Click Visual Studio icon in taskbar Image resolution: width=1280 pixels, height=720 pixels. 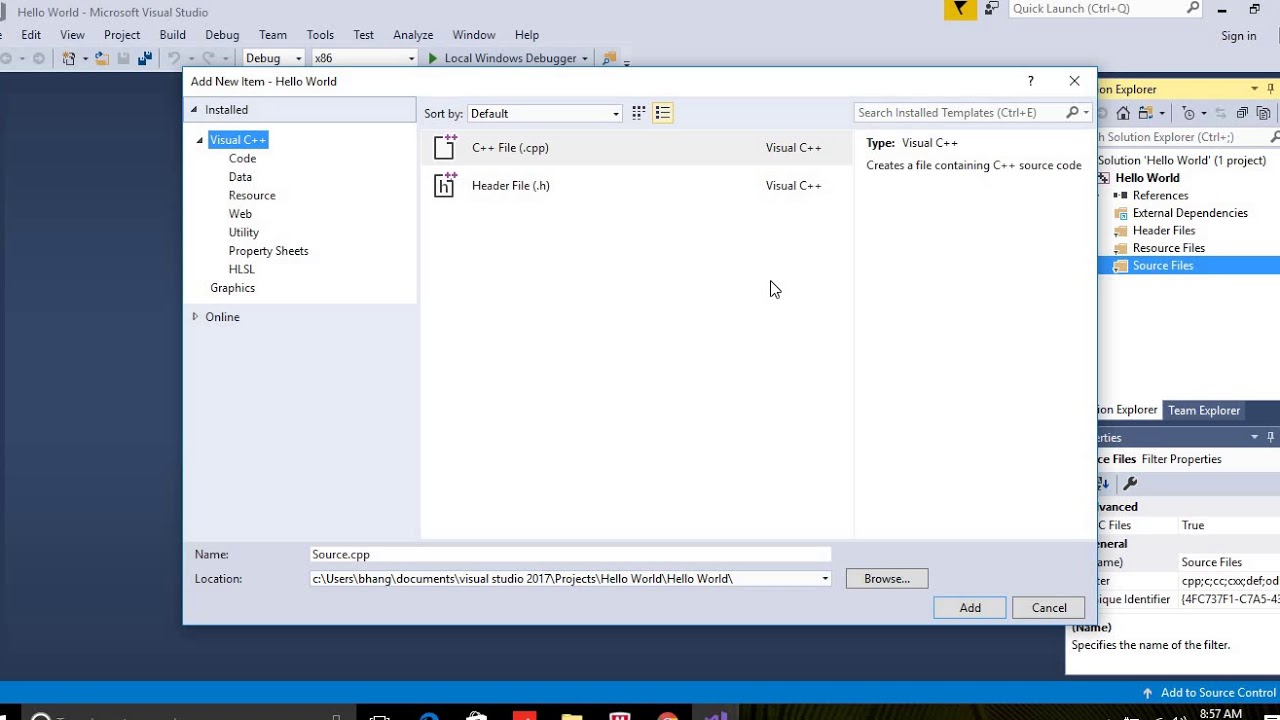pyautogui.click(x=715, y=715)
